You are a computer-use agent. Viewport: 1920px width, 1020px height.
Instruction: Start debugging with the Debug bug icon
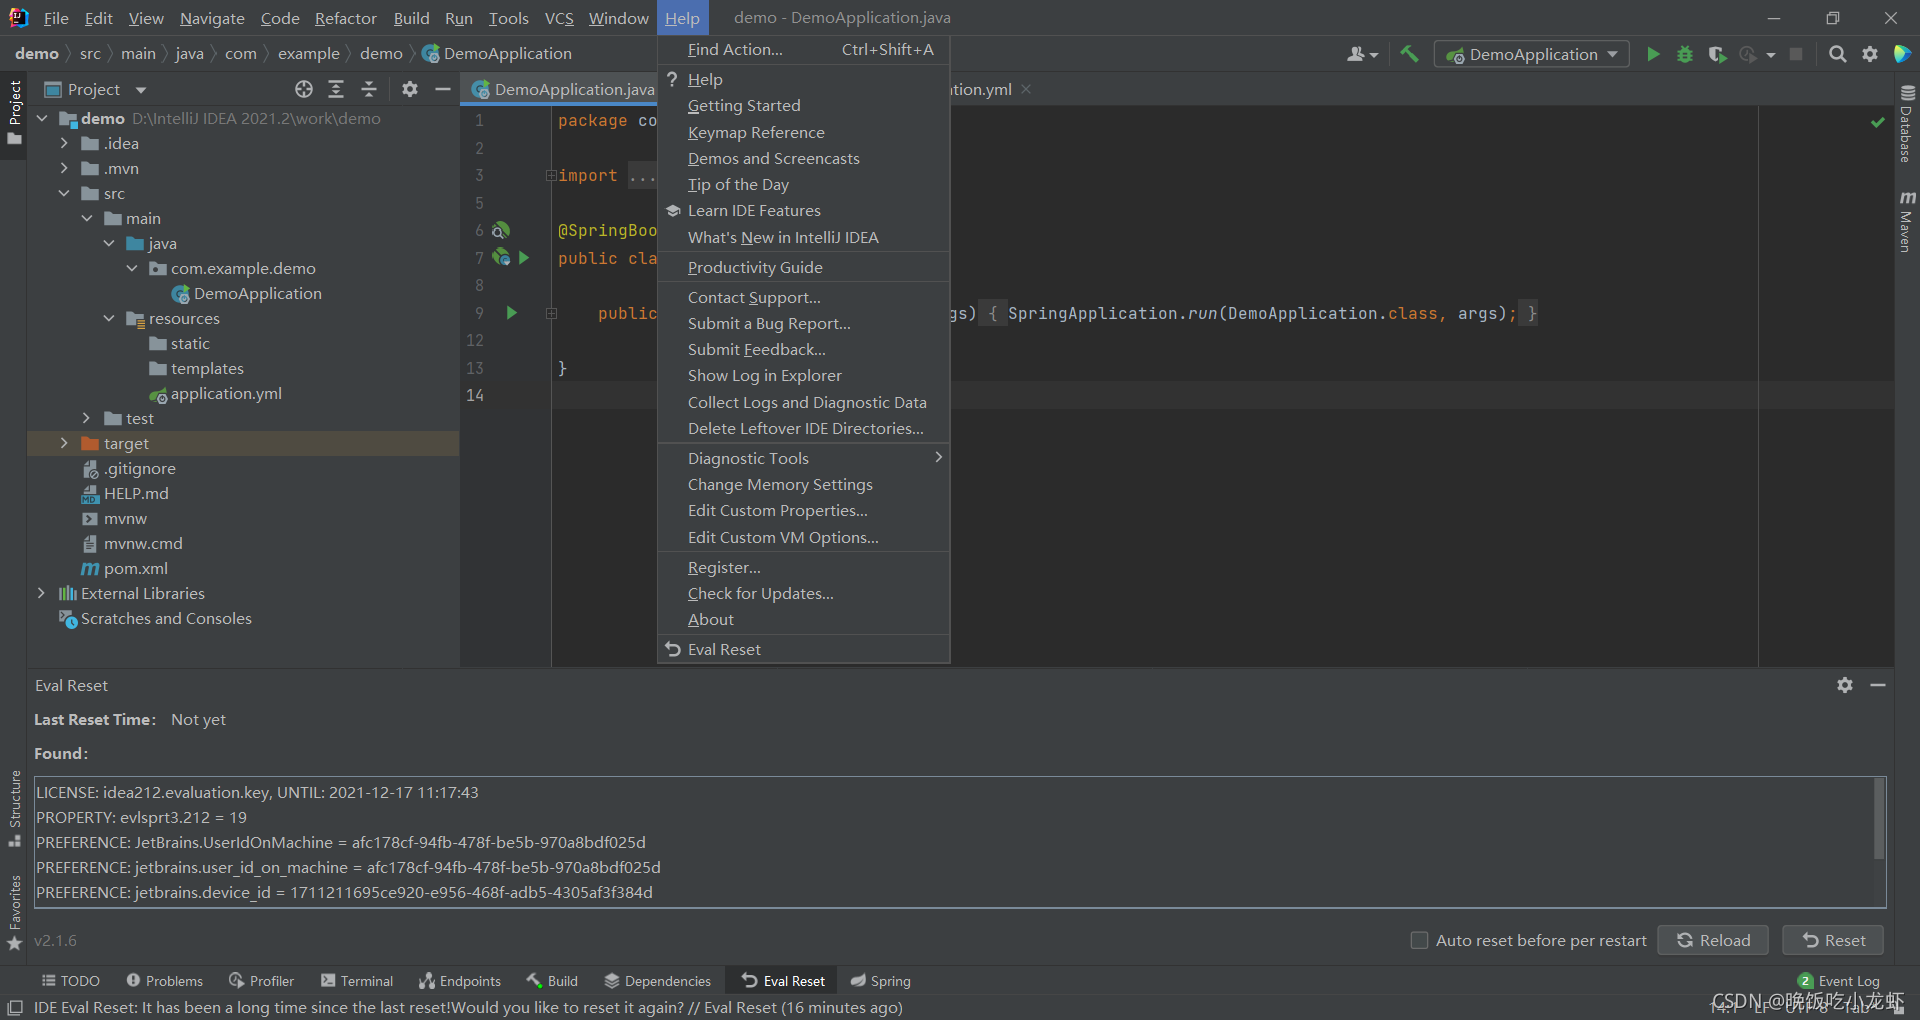[1685, 54]
